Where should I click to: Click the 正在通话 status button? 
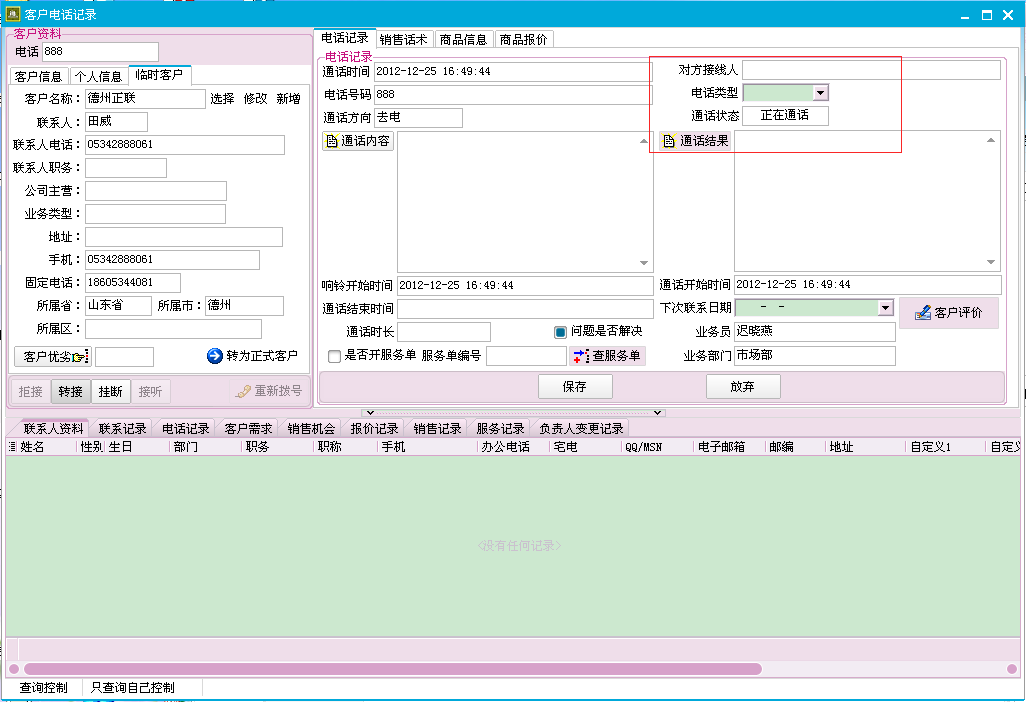(785, 116)
